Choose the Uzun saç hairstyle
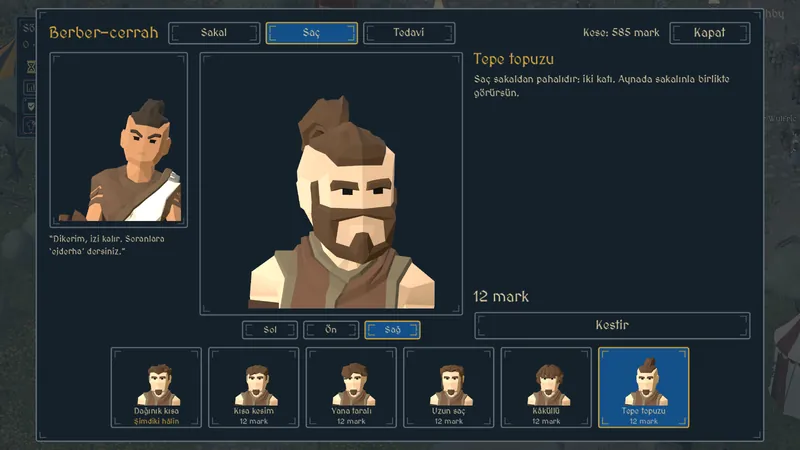The width and height of the screenshot is (800, 450). [448, 387]
